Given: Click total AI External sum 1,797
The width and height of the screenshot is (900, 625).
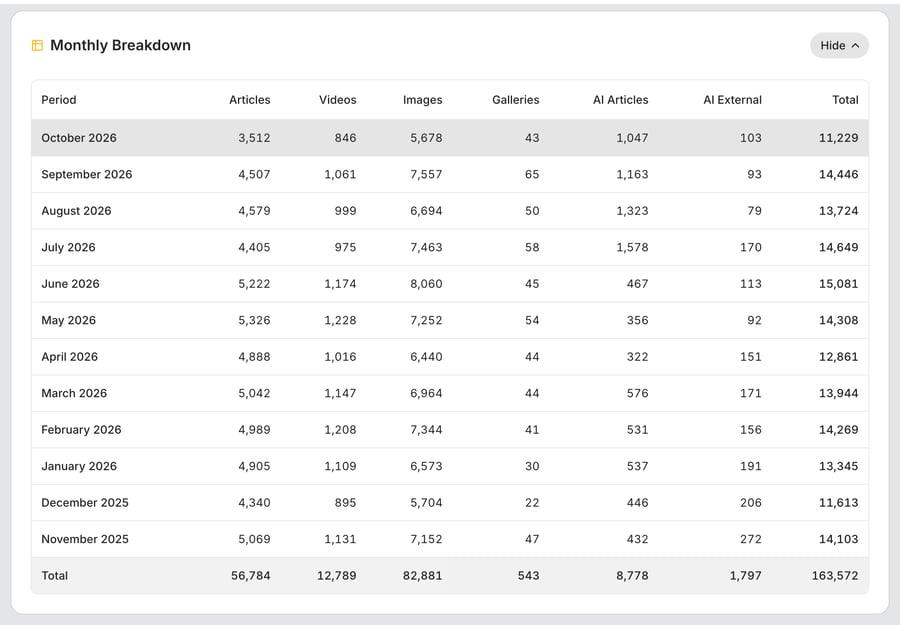Looking at the screenshot, I should tap(746, 576).
